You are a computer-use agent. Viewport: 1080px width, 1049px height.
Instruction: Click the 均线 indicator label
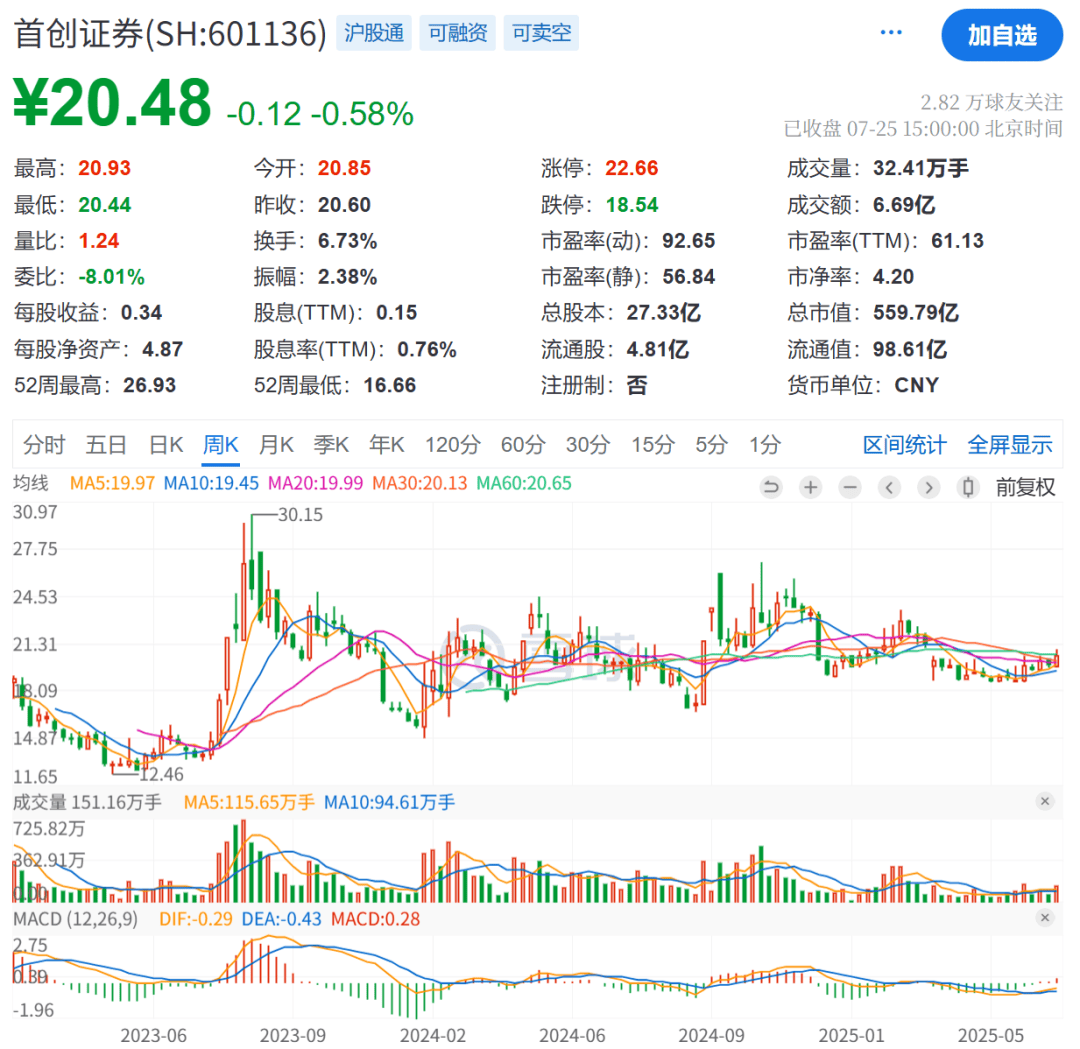click(x=31, y=484)
